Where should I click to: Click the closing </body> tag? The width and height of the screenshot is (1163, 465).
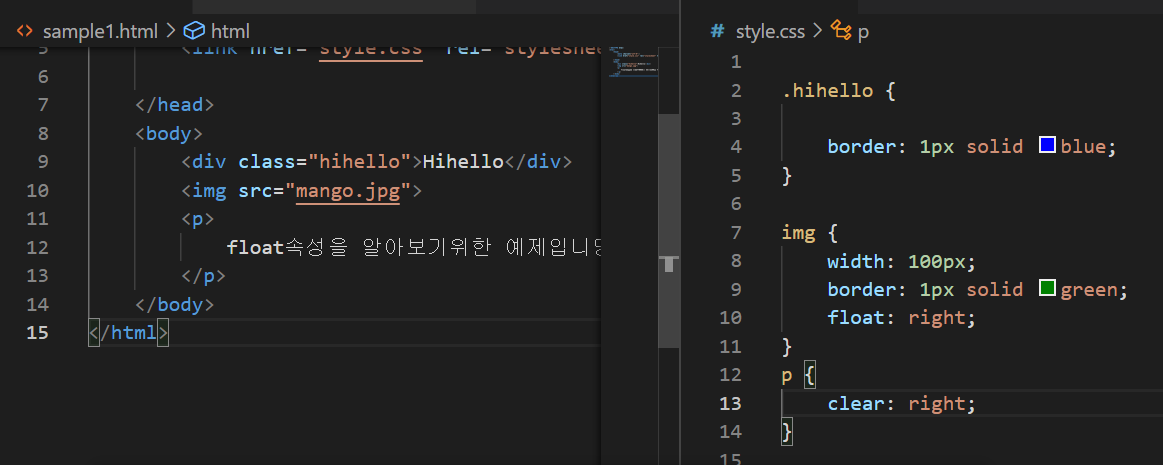[x=174, y=305]
